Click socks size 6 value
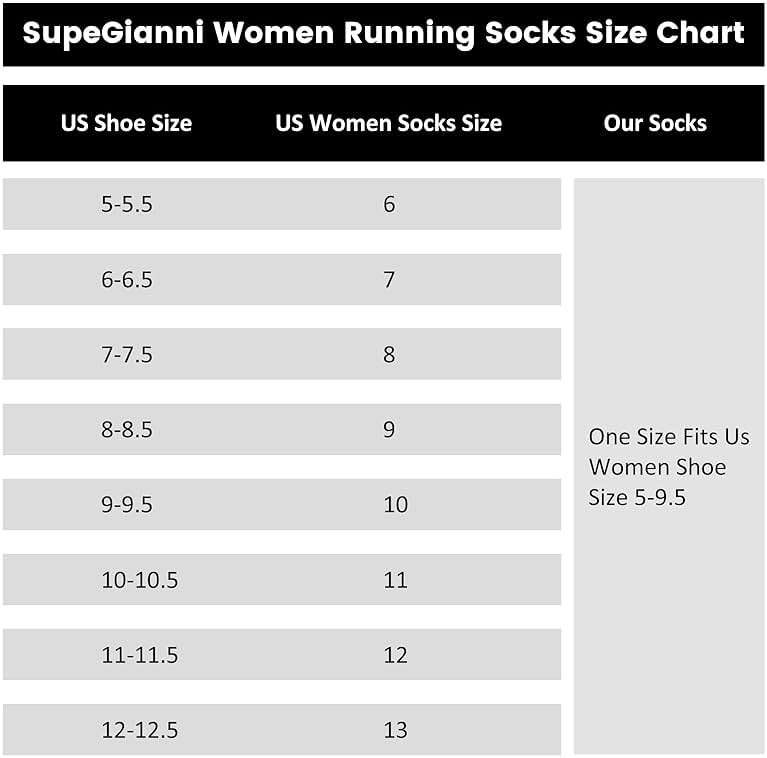Image resolution: width=767 pixels, height=758 pixels. 389,204
